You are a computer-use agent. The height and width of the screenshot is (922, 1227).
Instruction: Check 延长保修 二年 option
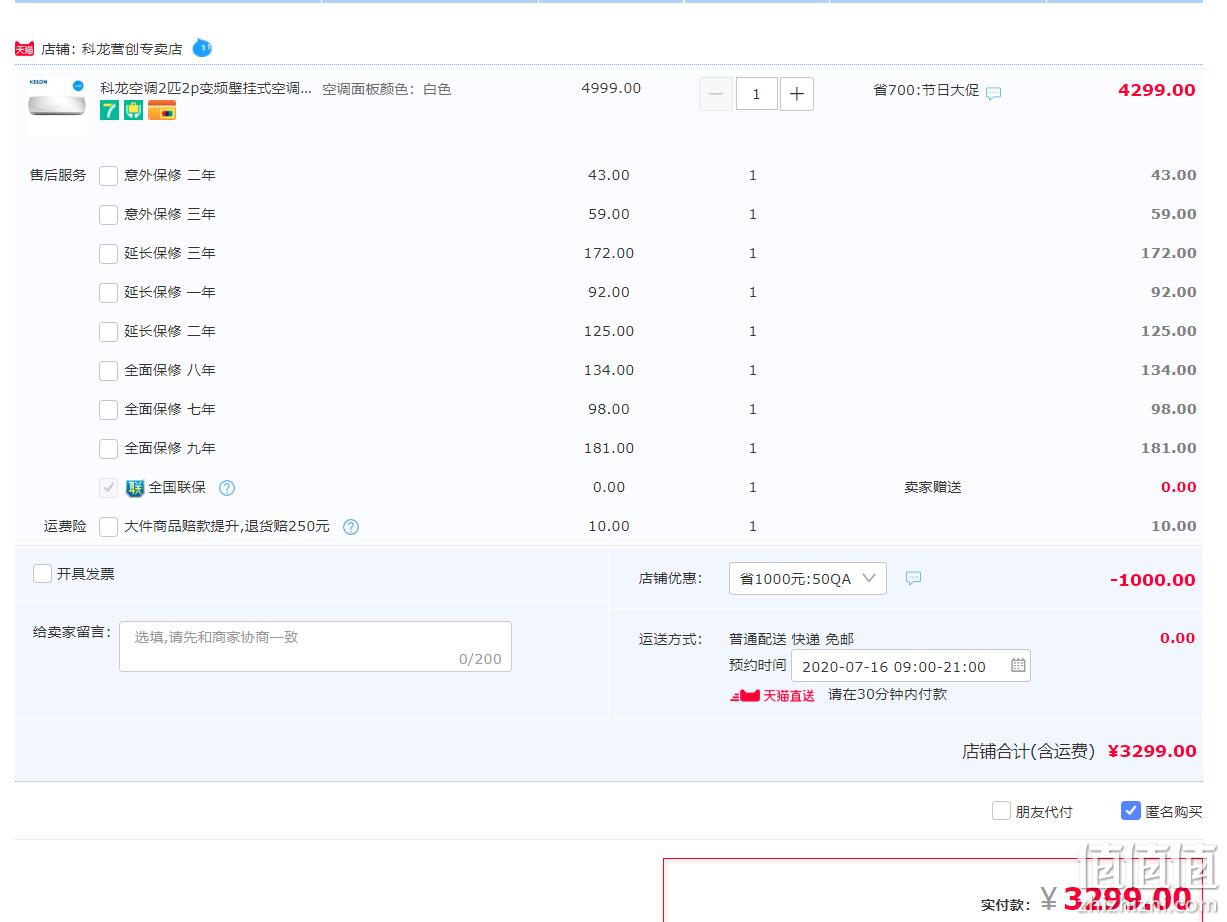108,331
